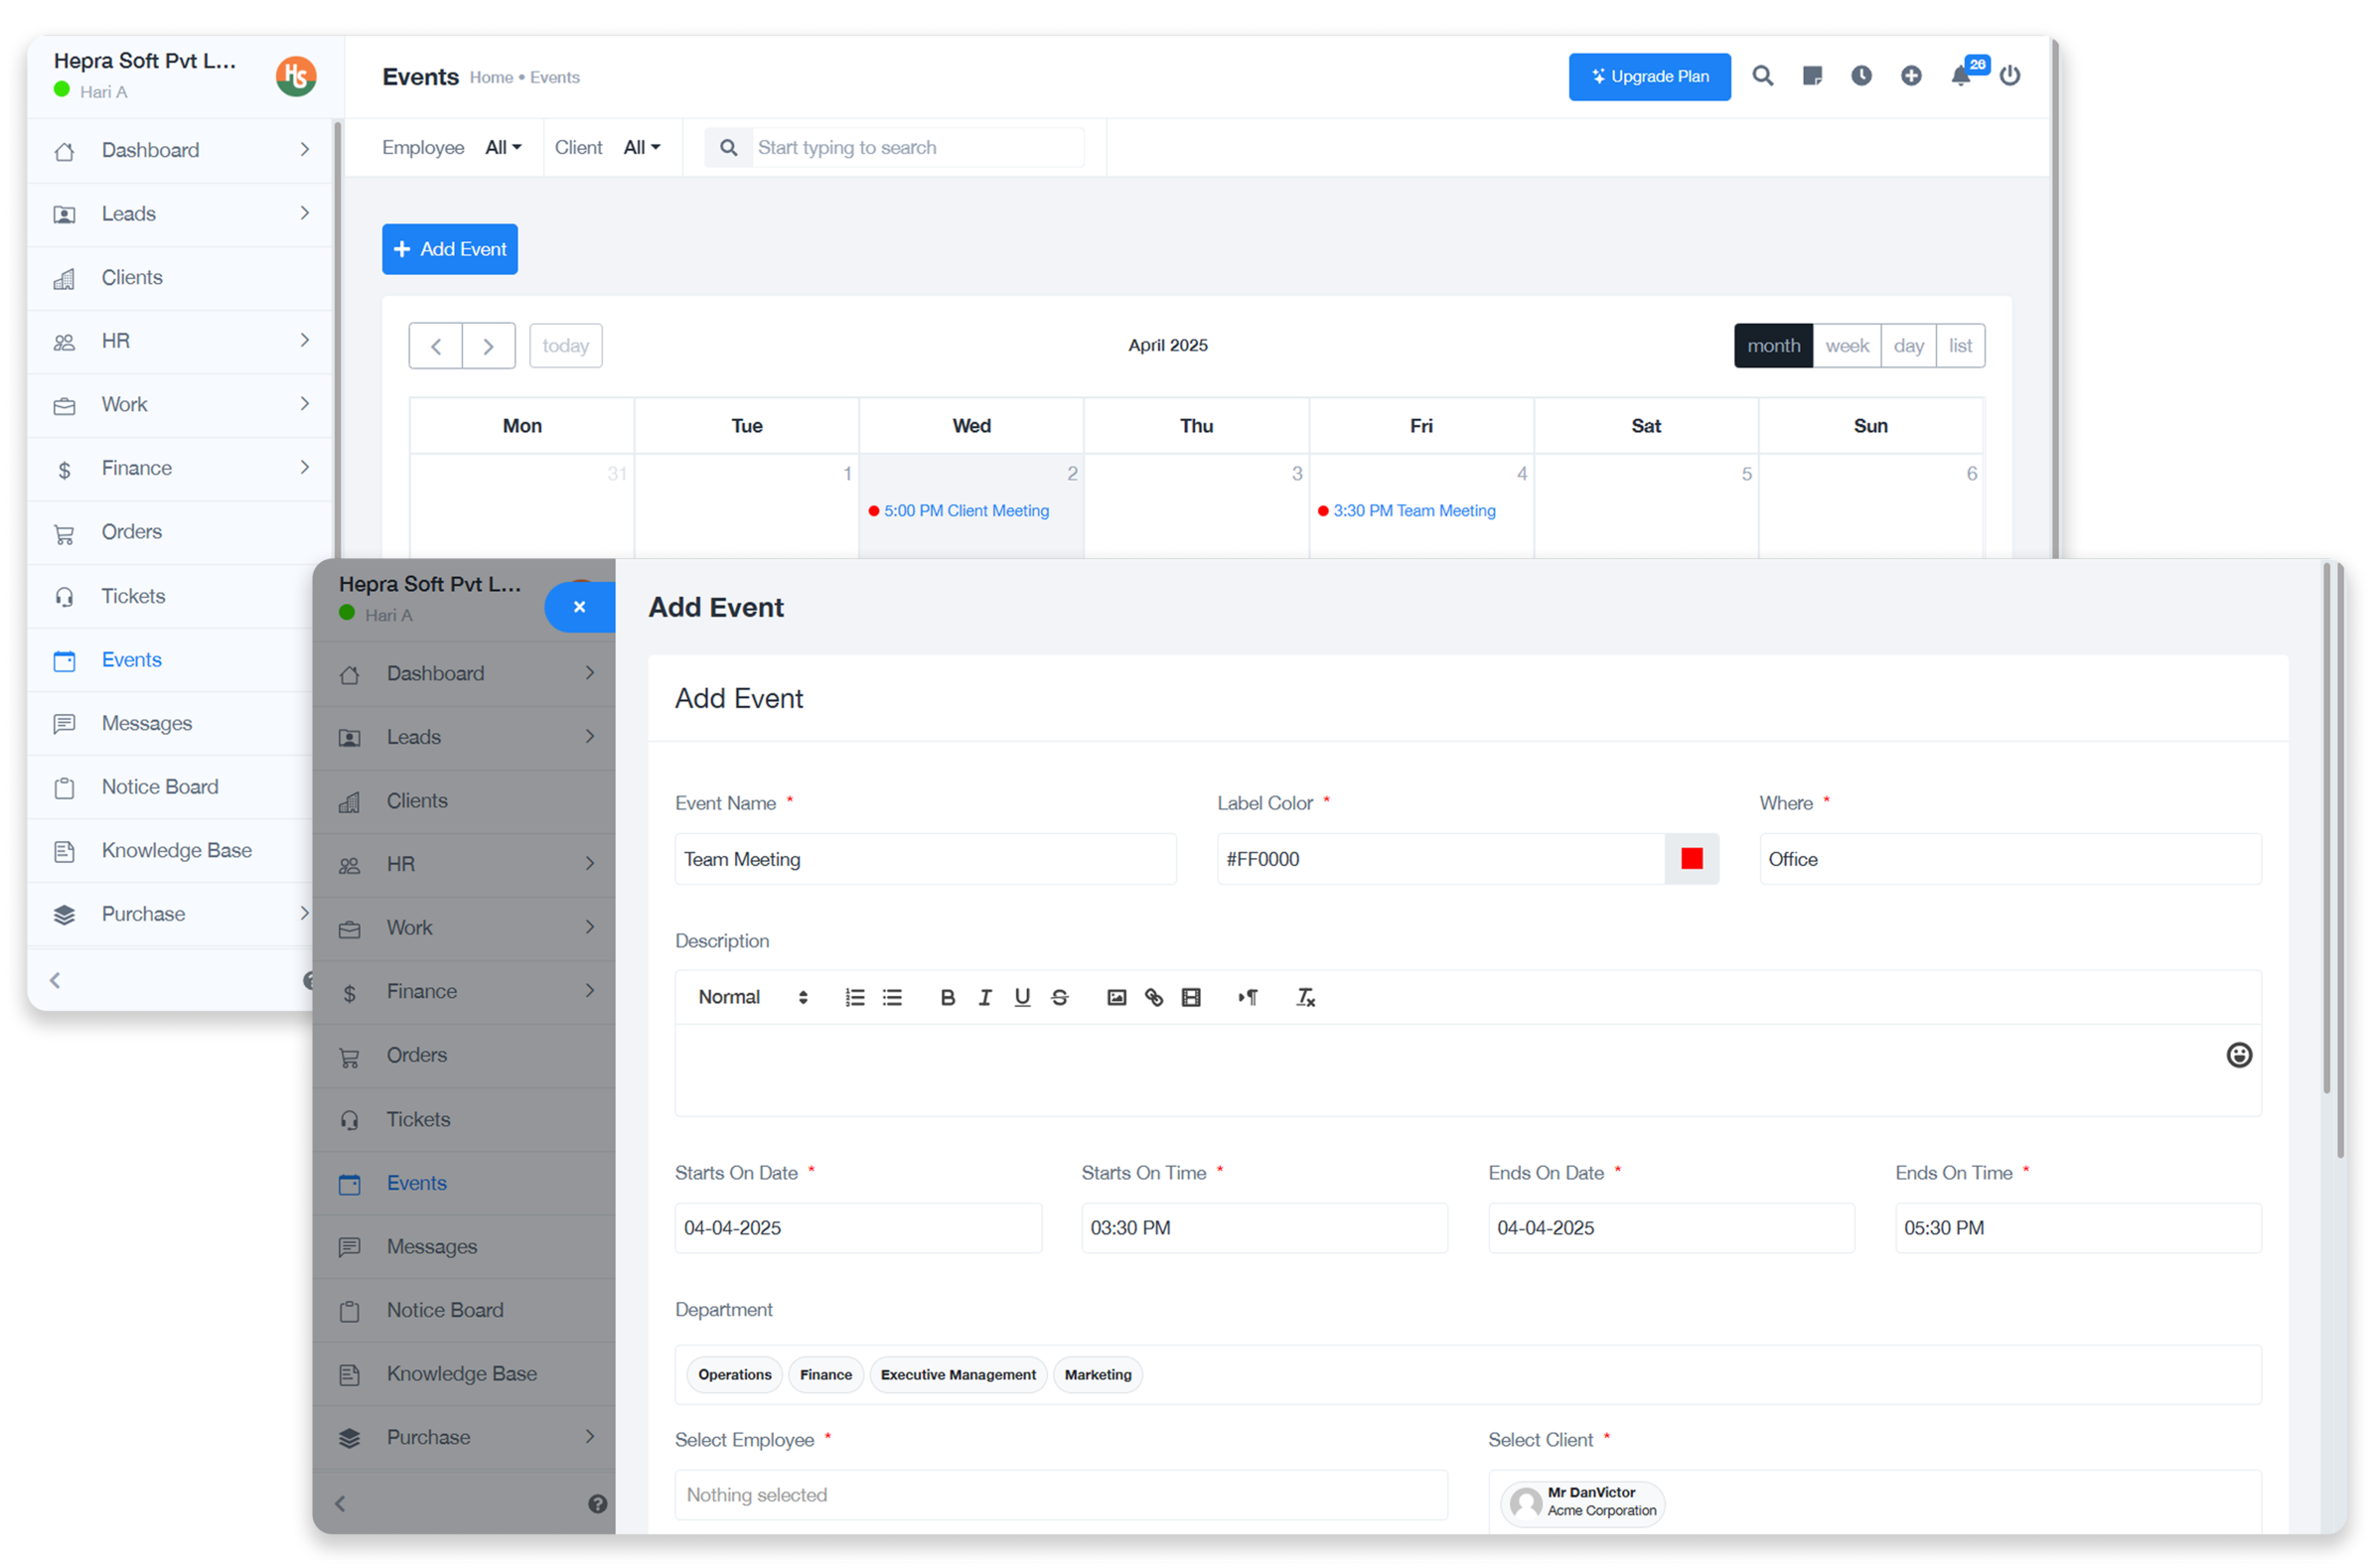Open 3:30 PM Team Meeting event
Screen dimensions: 2374x1568
[x=1406, y=511]
